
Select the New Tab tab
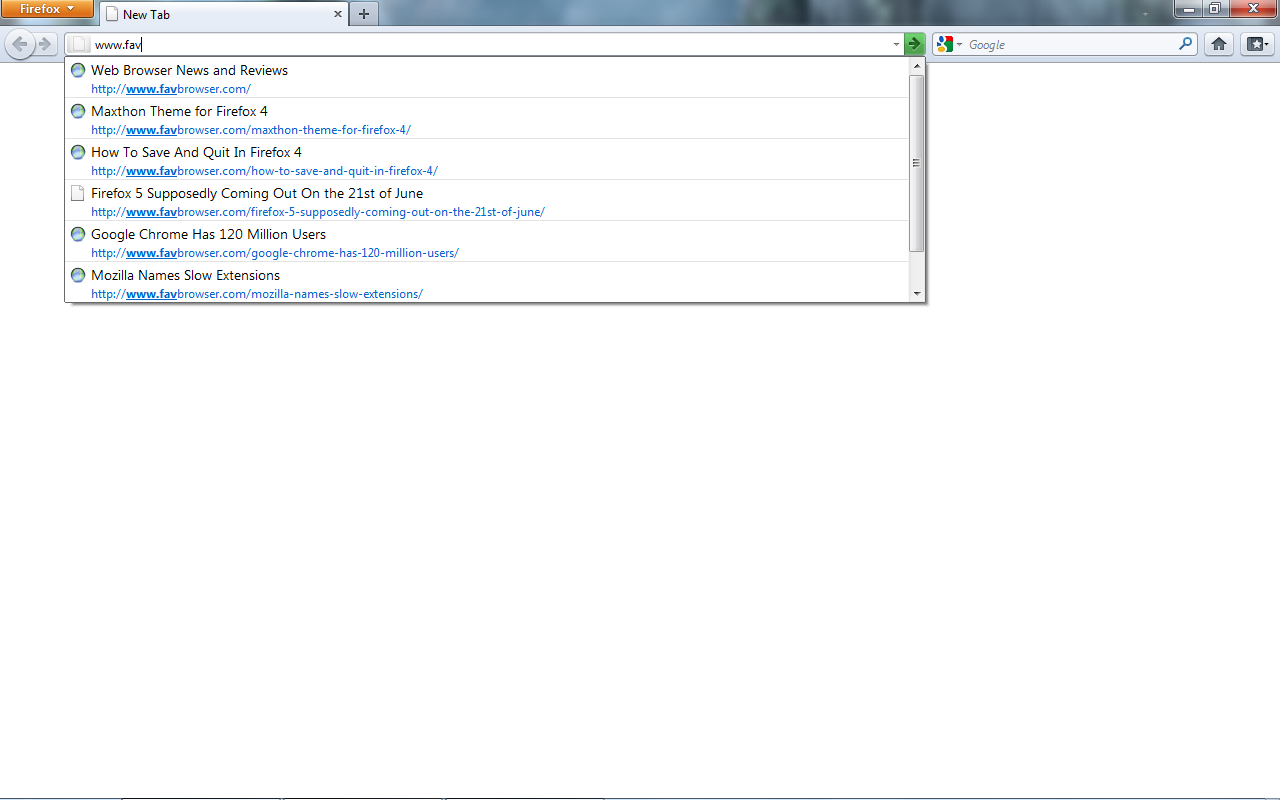coord(220,15)
